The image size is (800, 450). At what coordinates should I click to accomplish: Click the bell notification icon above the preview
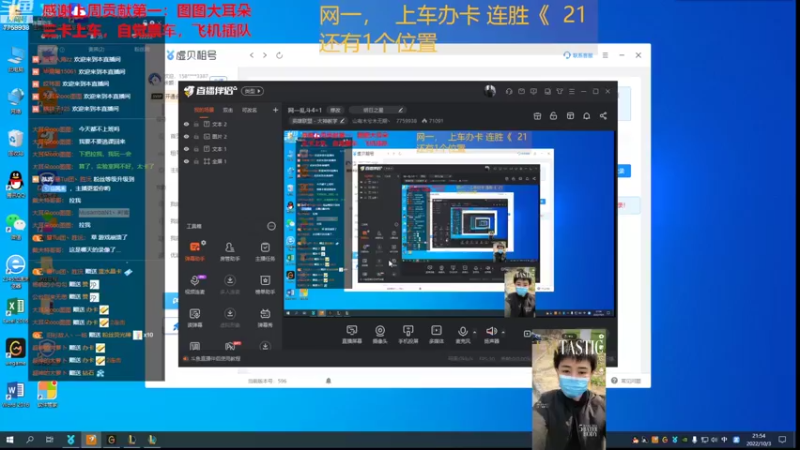[x=587, y=116]
